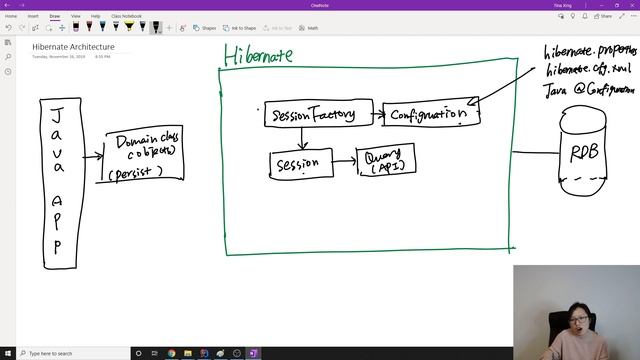Open the Insert tab
640x360 pixels.
coord(33,16)
